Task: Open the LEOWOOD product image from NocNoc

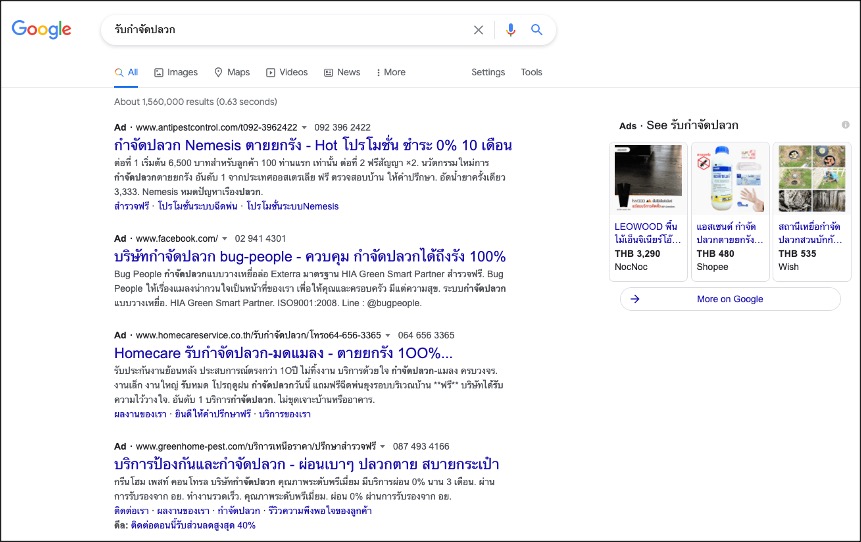Action: pos(648,178)
